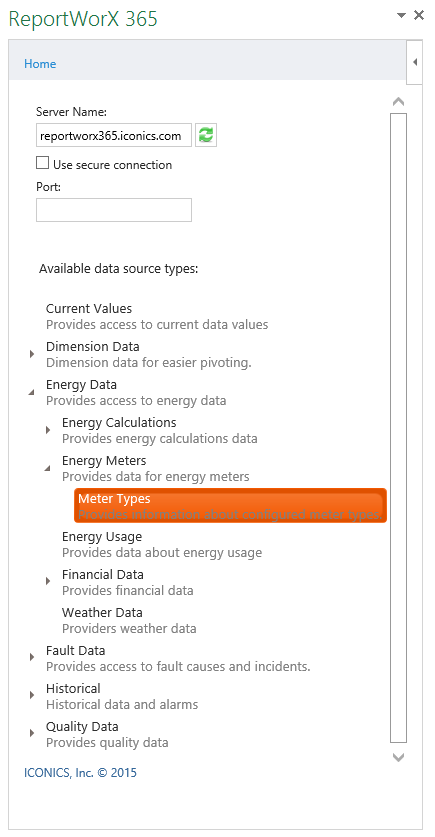Collapse the side panel arrow tab
This screenshot has height=837, width=435.
tap(415, 62)
